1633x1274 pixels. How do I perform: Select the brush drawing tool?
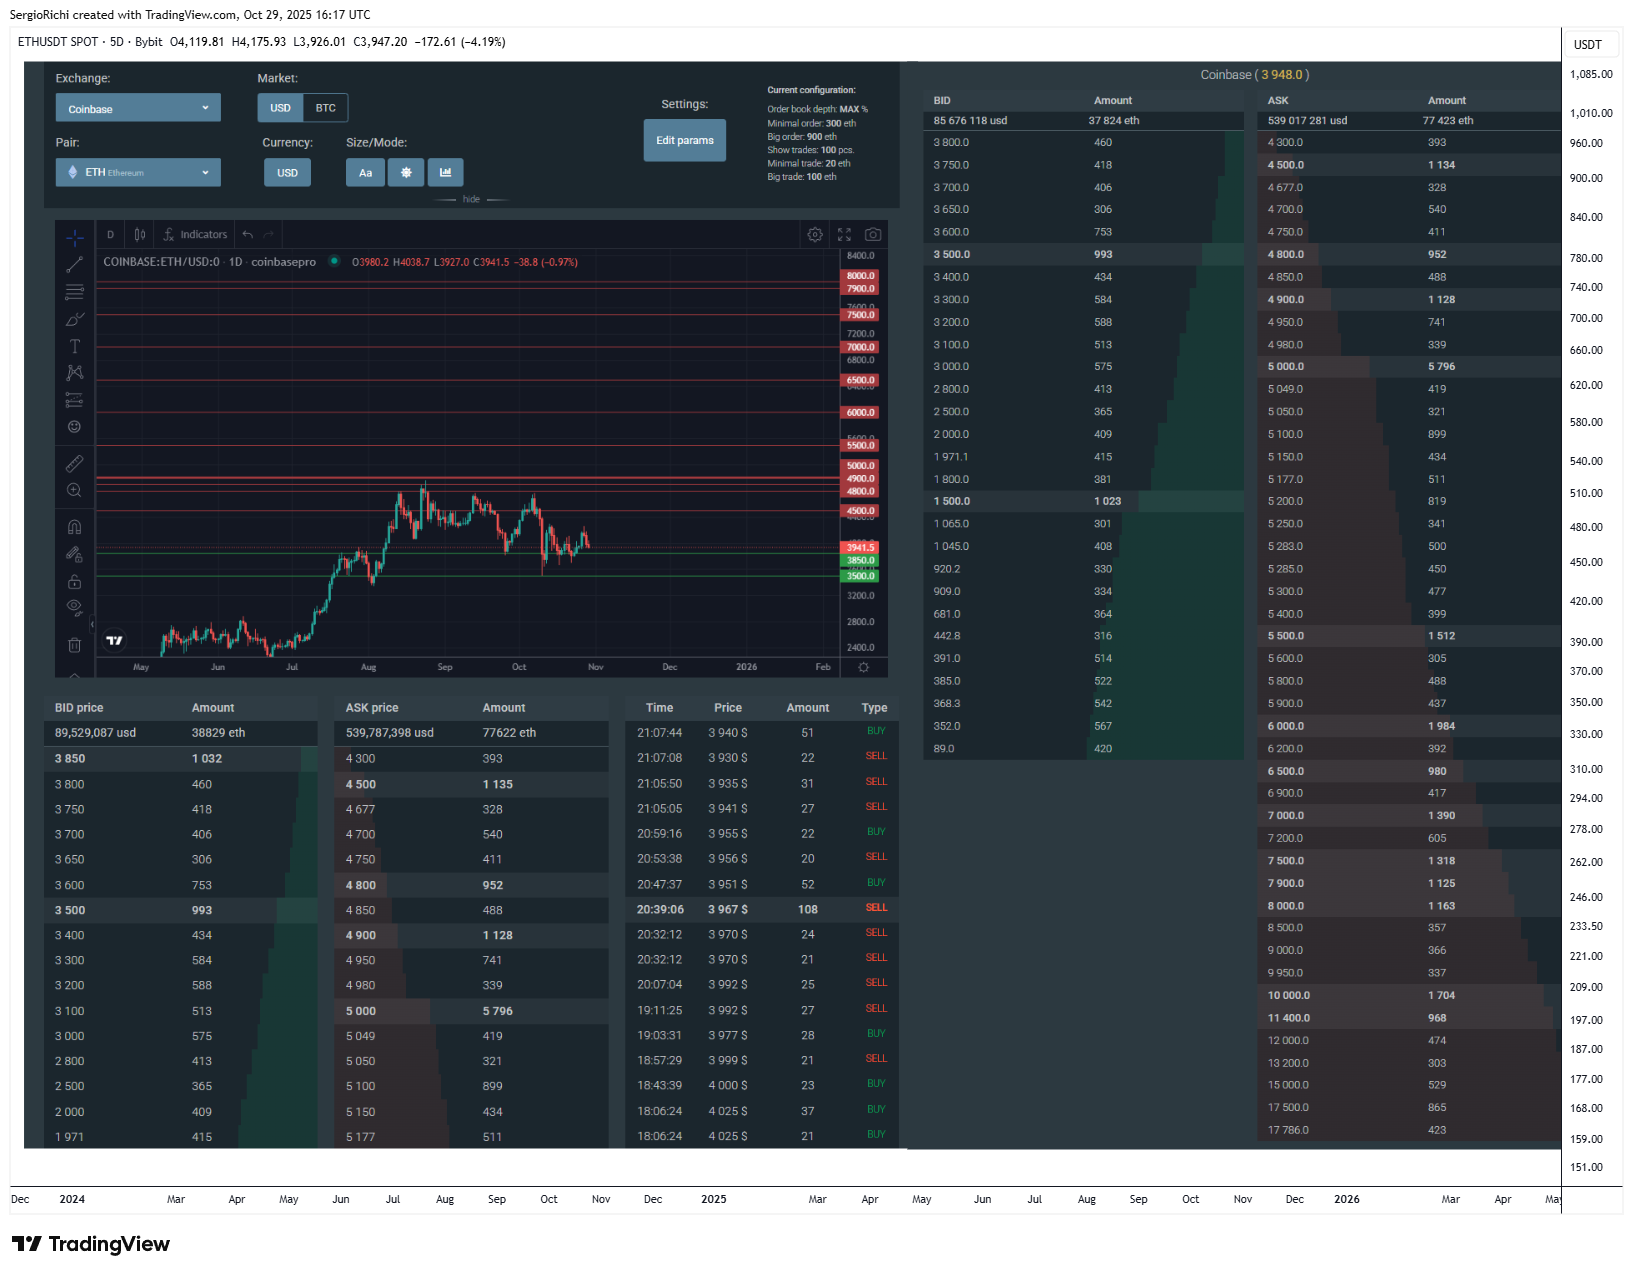point(74,319)
